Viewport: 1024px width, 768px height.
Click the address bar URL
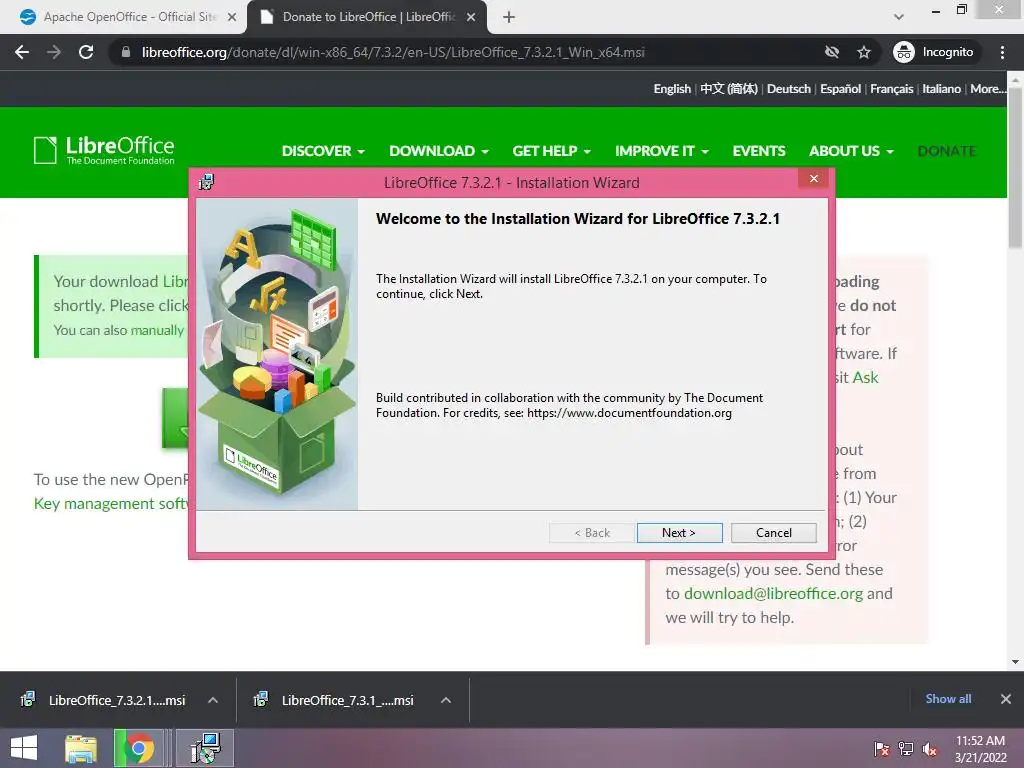393,52
